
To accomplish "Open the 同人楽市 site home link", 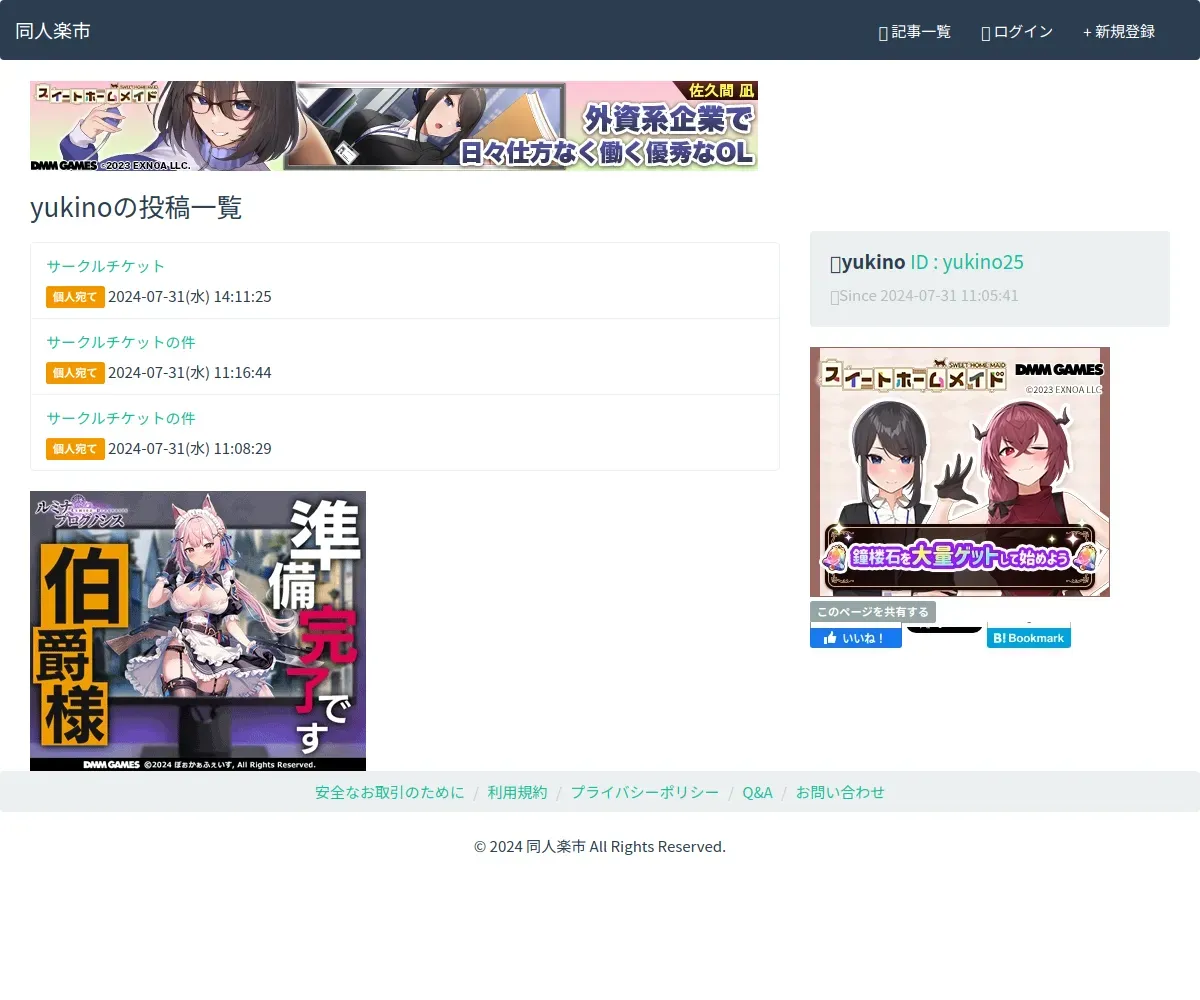I will click(53, 31).
